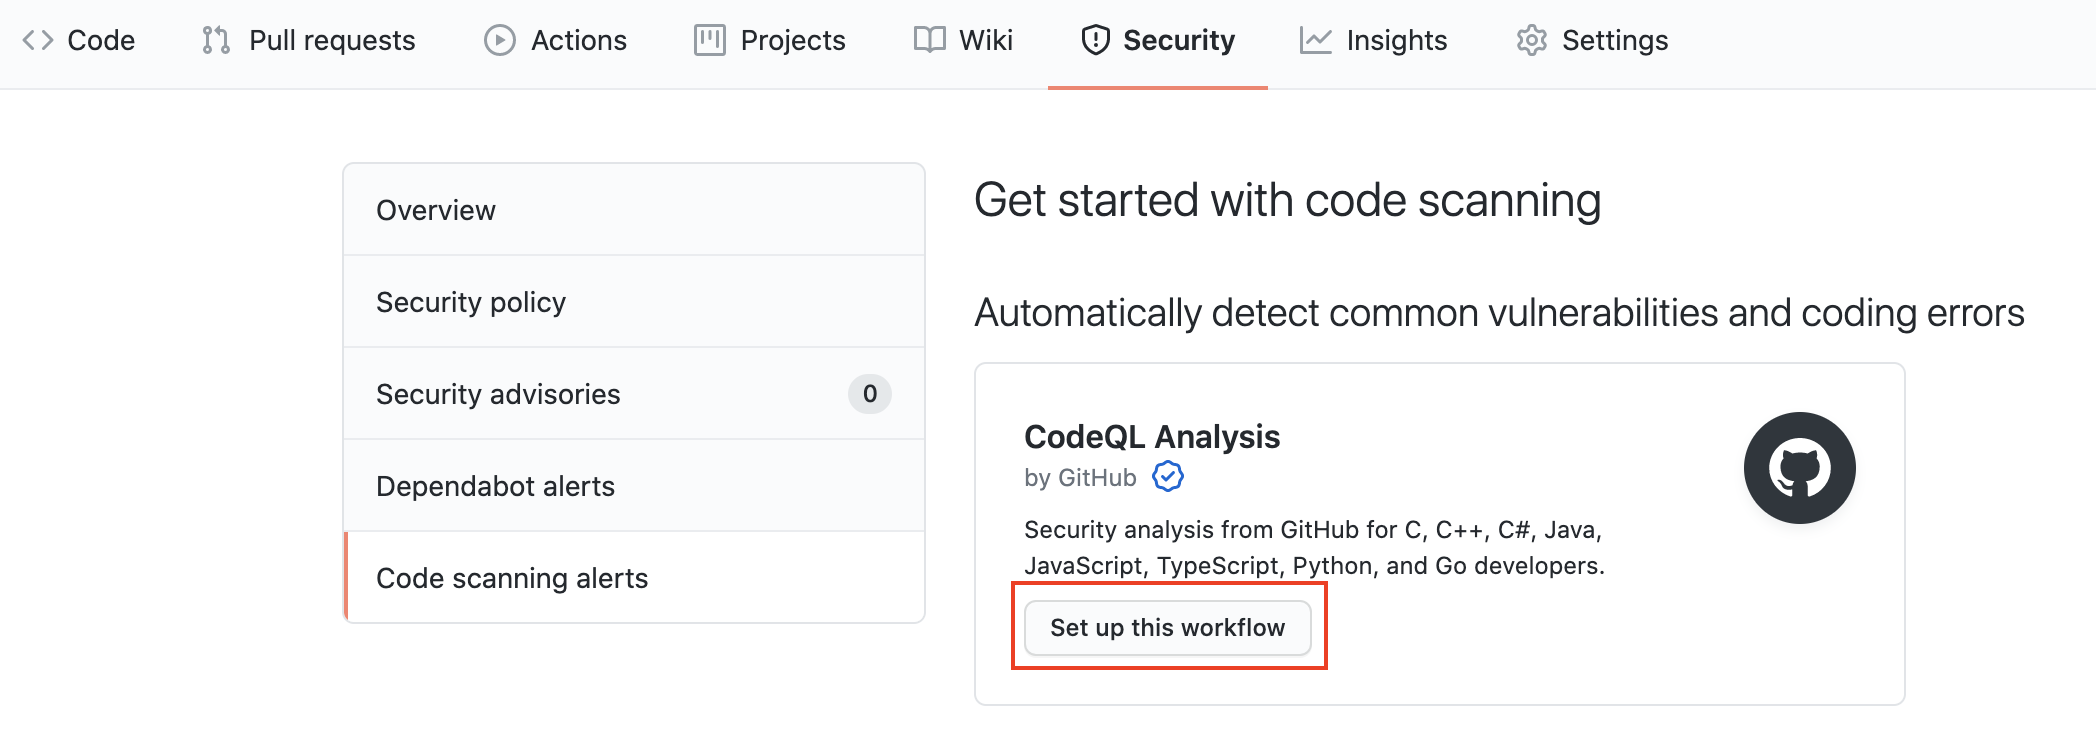2096x750 pixels.
Task: Open the Security advisories section
Action: click(x=634, y=394)
